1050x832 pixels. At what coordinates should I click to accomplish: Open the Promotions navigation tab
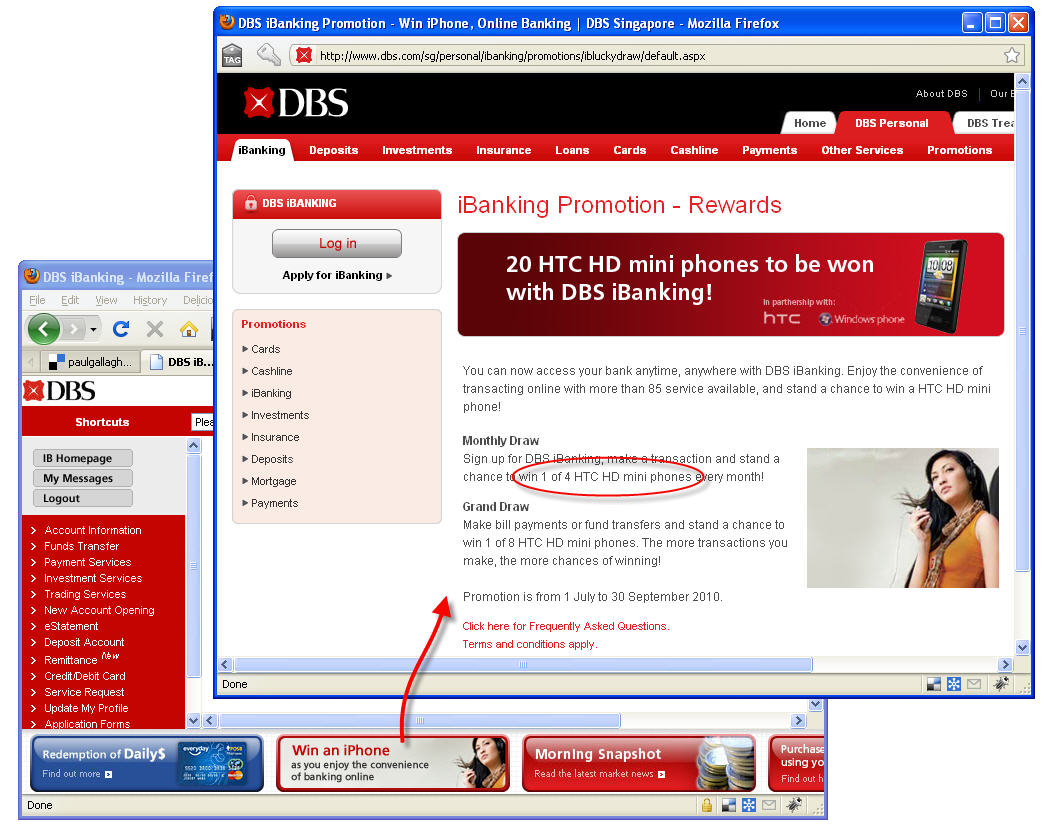[x=960, y=150]
